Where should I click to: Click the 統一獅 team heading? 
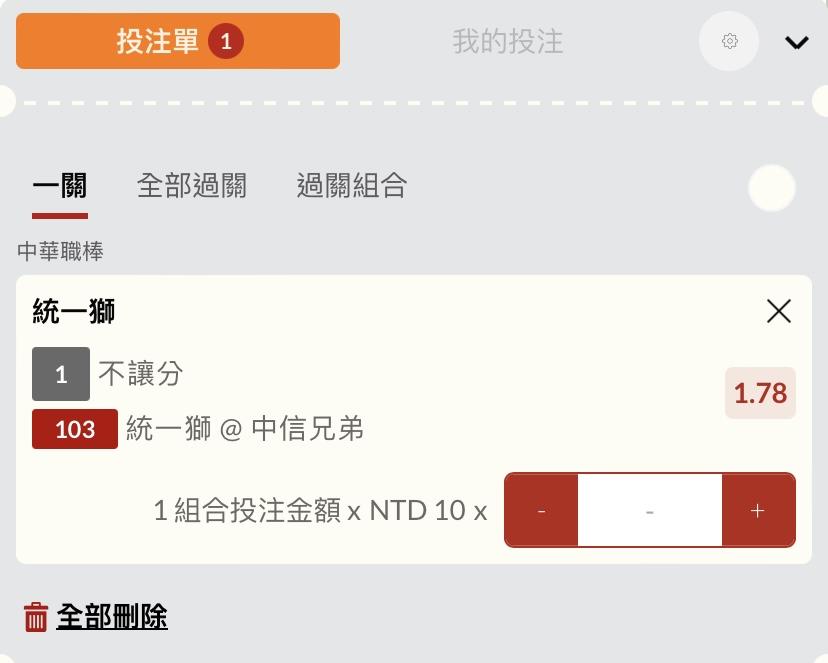pos(73,311)
